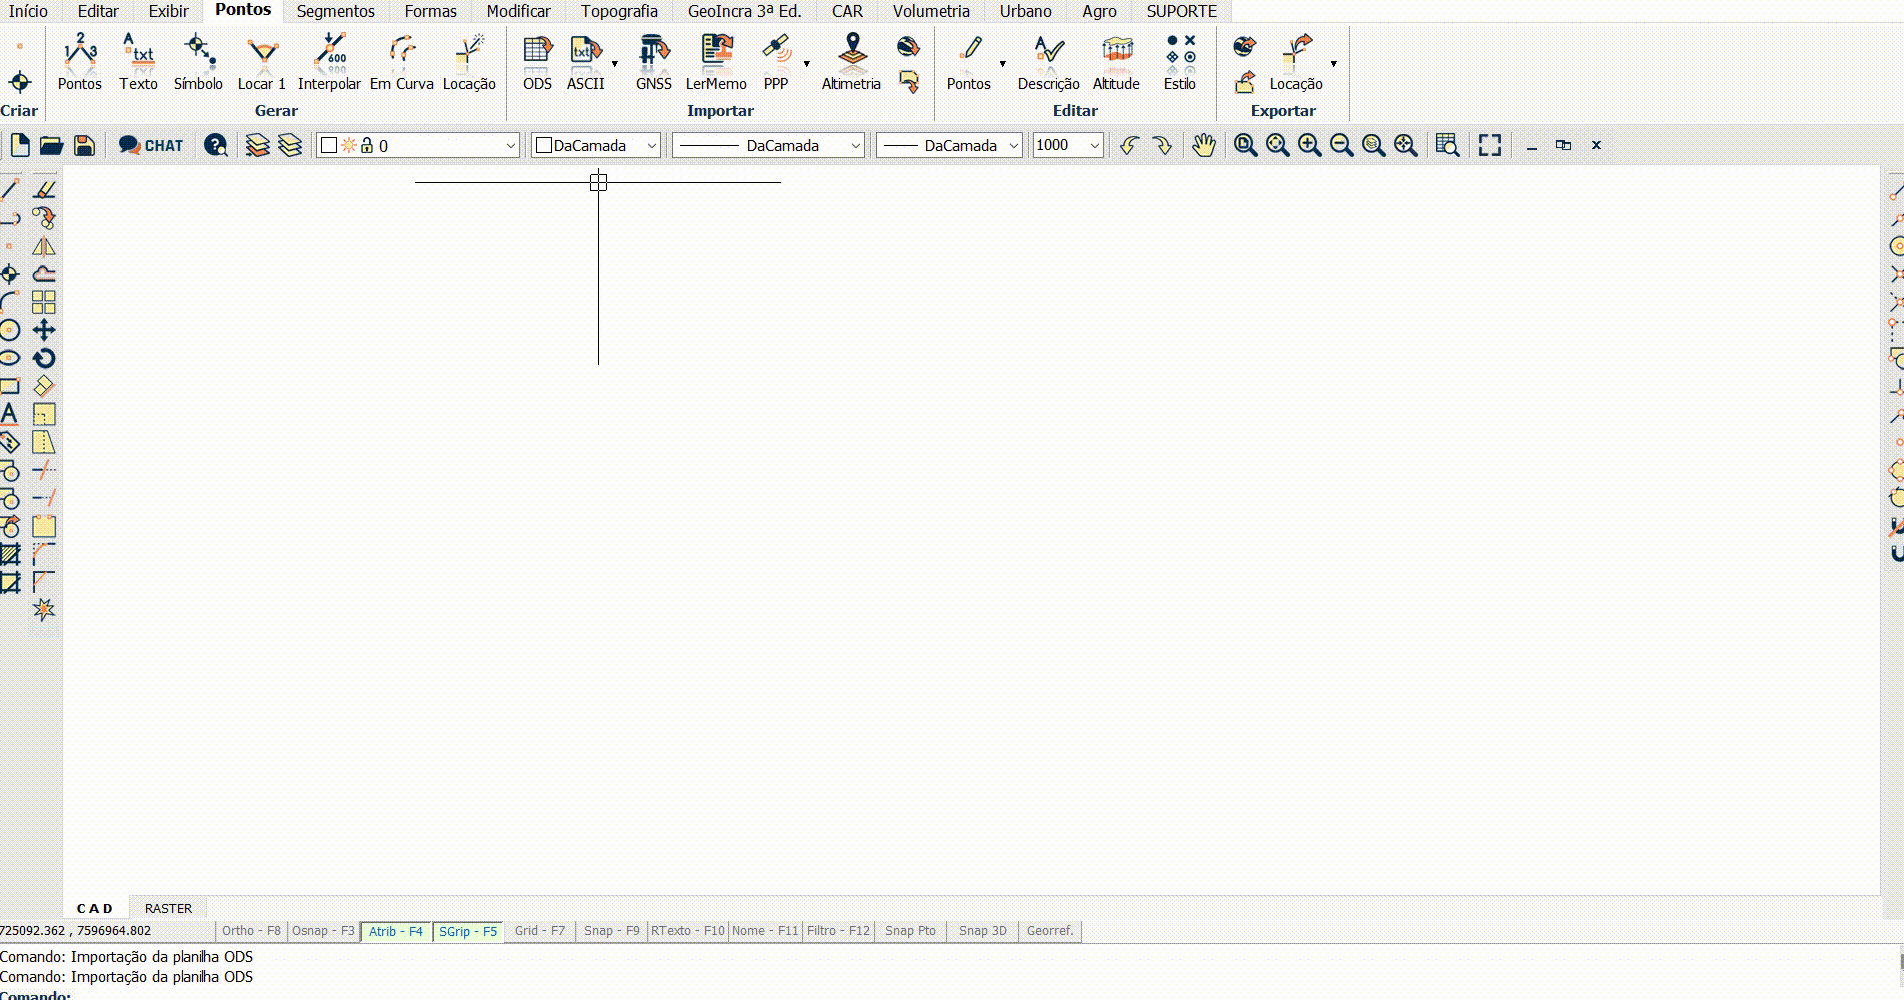Select the Em Curva tool
1904x1000 pixels.
400,62
